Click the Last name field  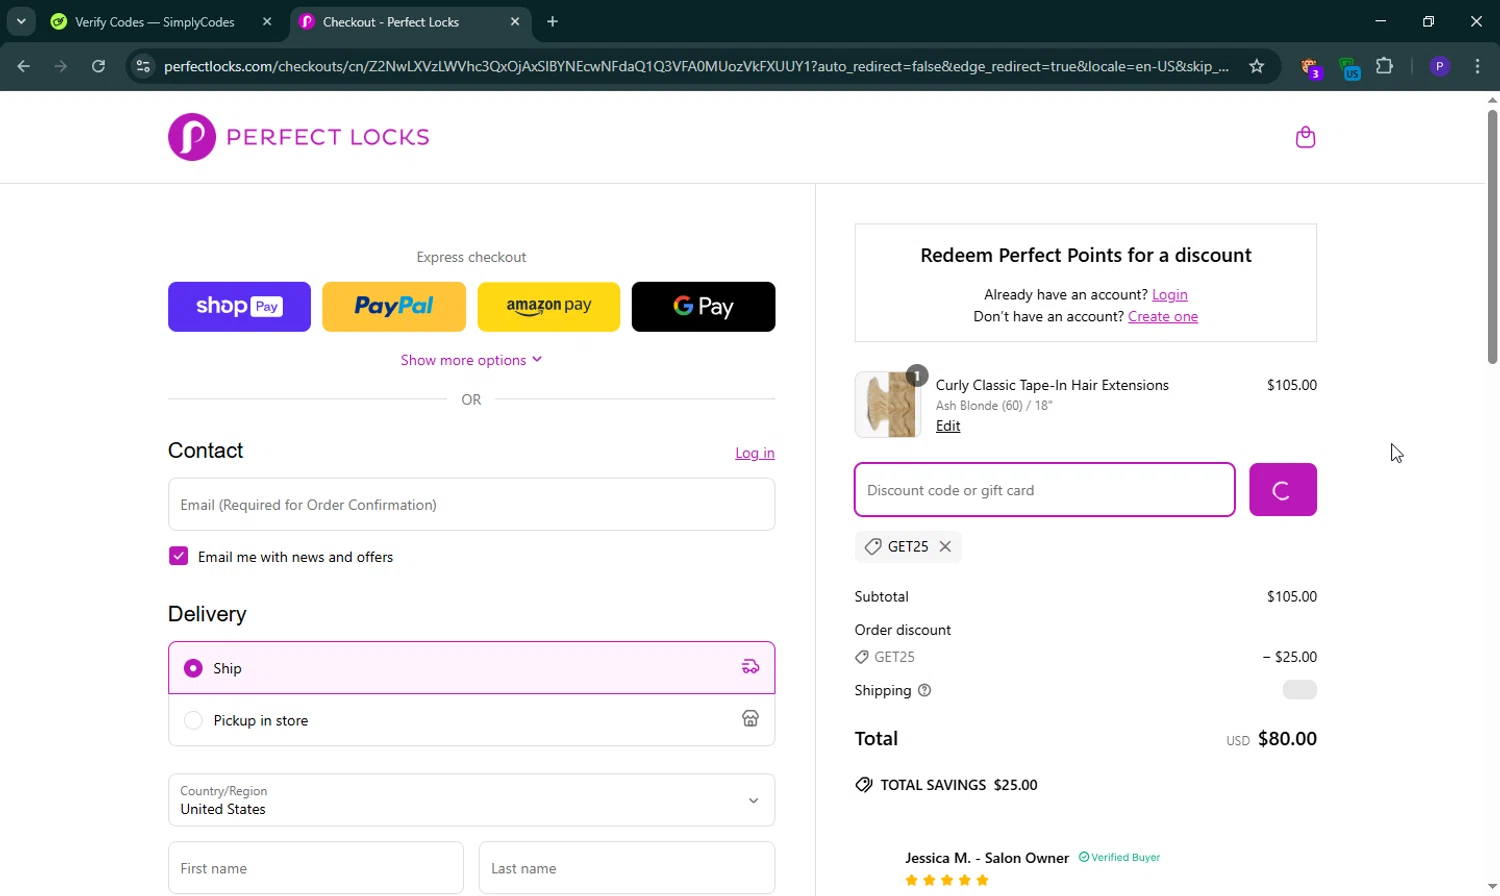click(627, 868)
